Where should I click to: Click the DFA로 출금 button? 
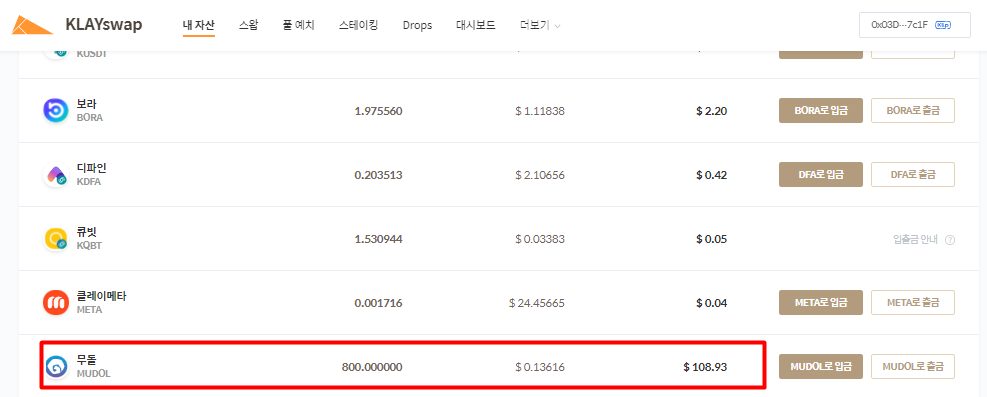(x=913, y=175)
